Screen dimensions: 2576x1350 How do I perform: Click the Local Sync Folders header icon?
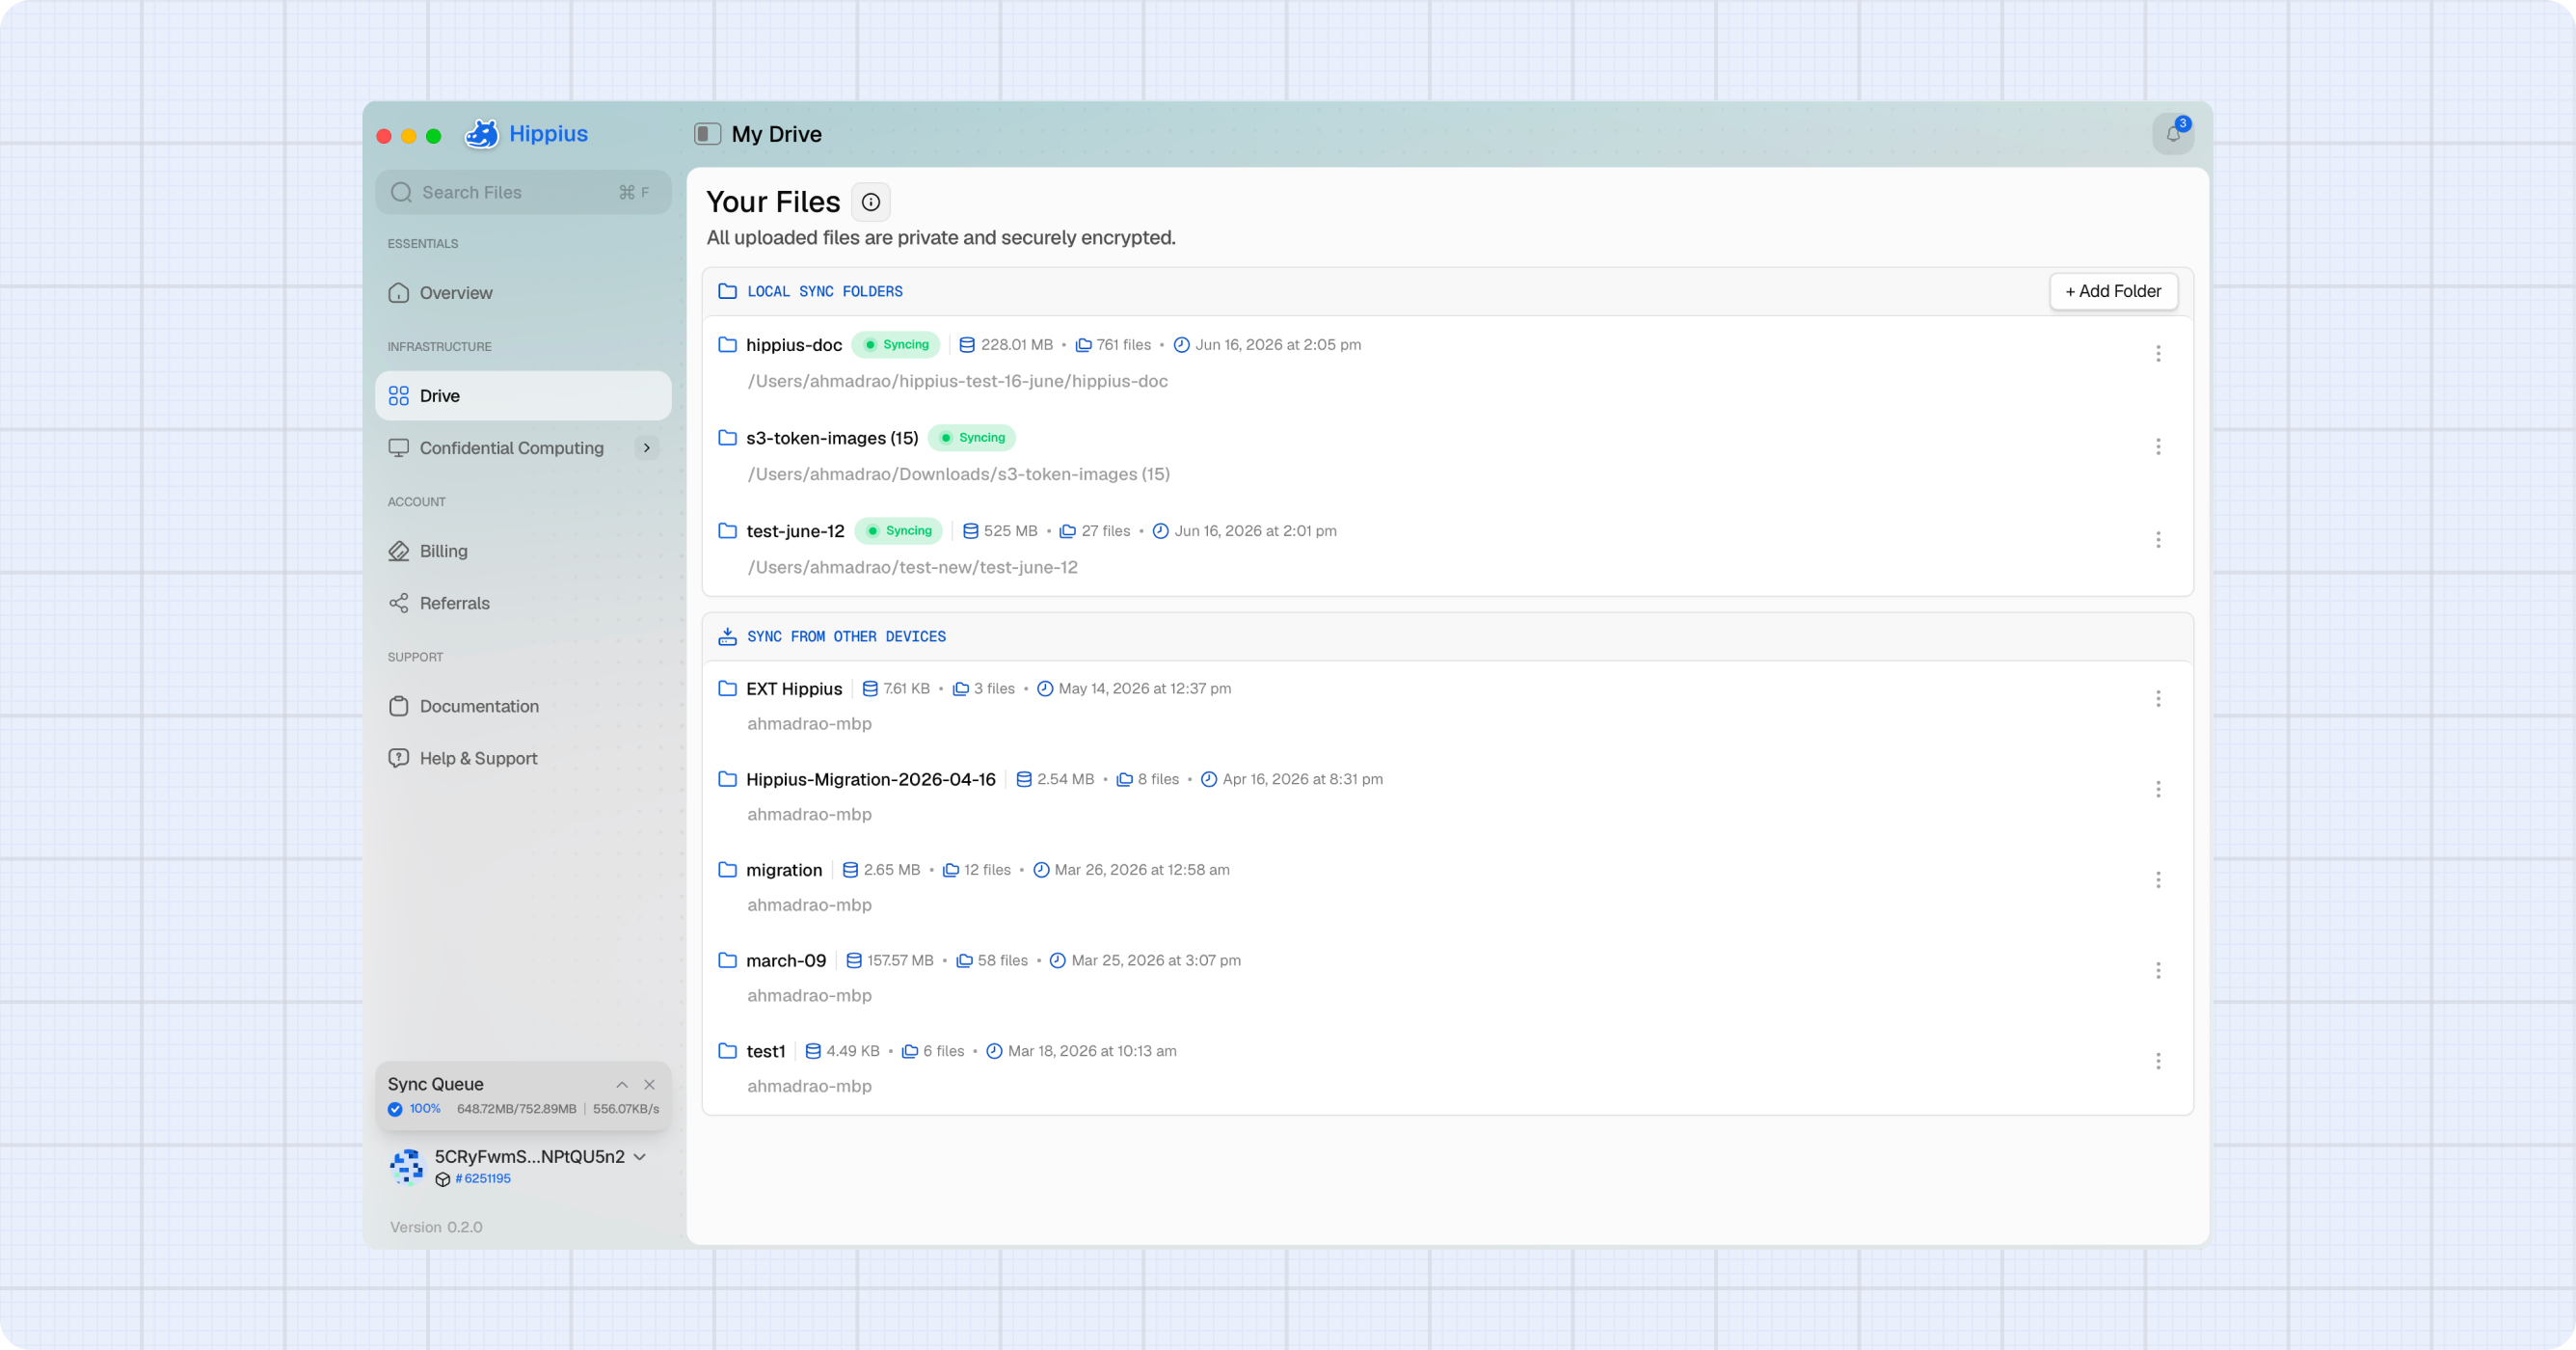[x=727, y=291]
